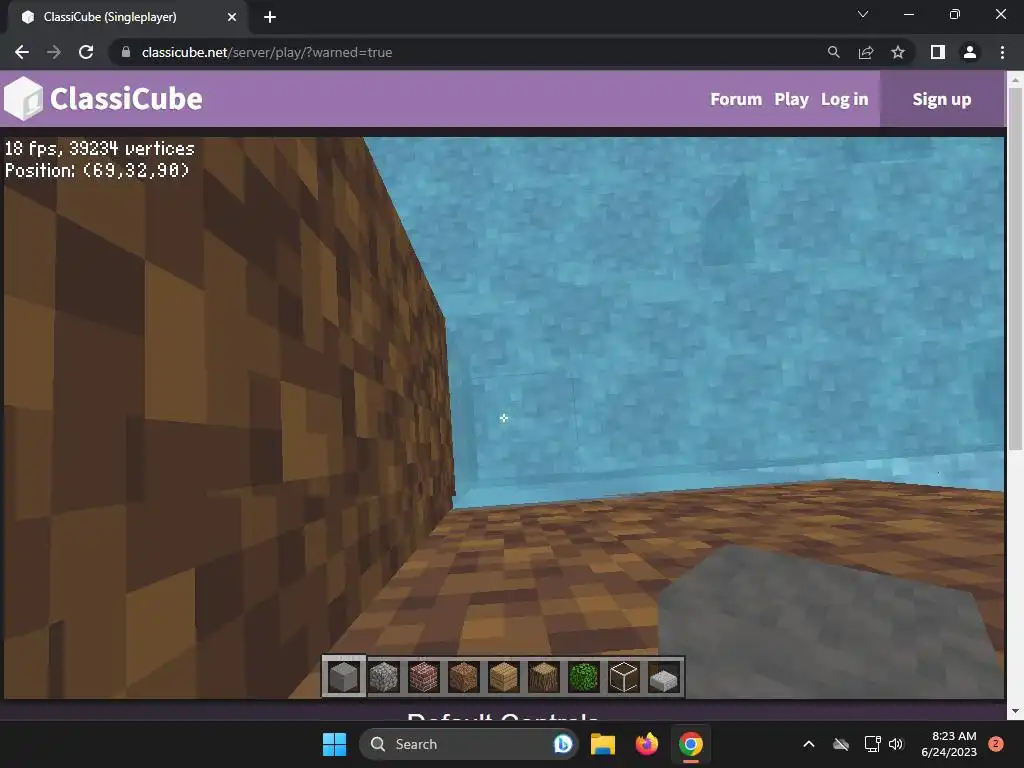The width and height of the screenshot is (1024, 768).
Task: Click the page vertical scrollbar thumb
Action: 1015,268
